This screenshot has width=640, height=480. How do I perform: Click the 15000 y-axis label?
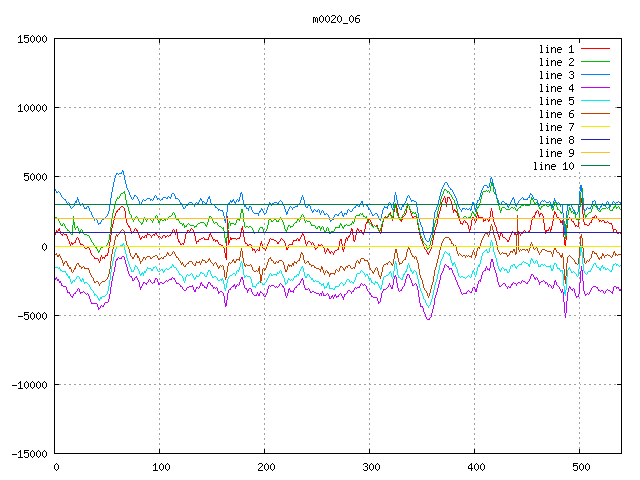pyautogui.click(x=28, y=39)
